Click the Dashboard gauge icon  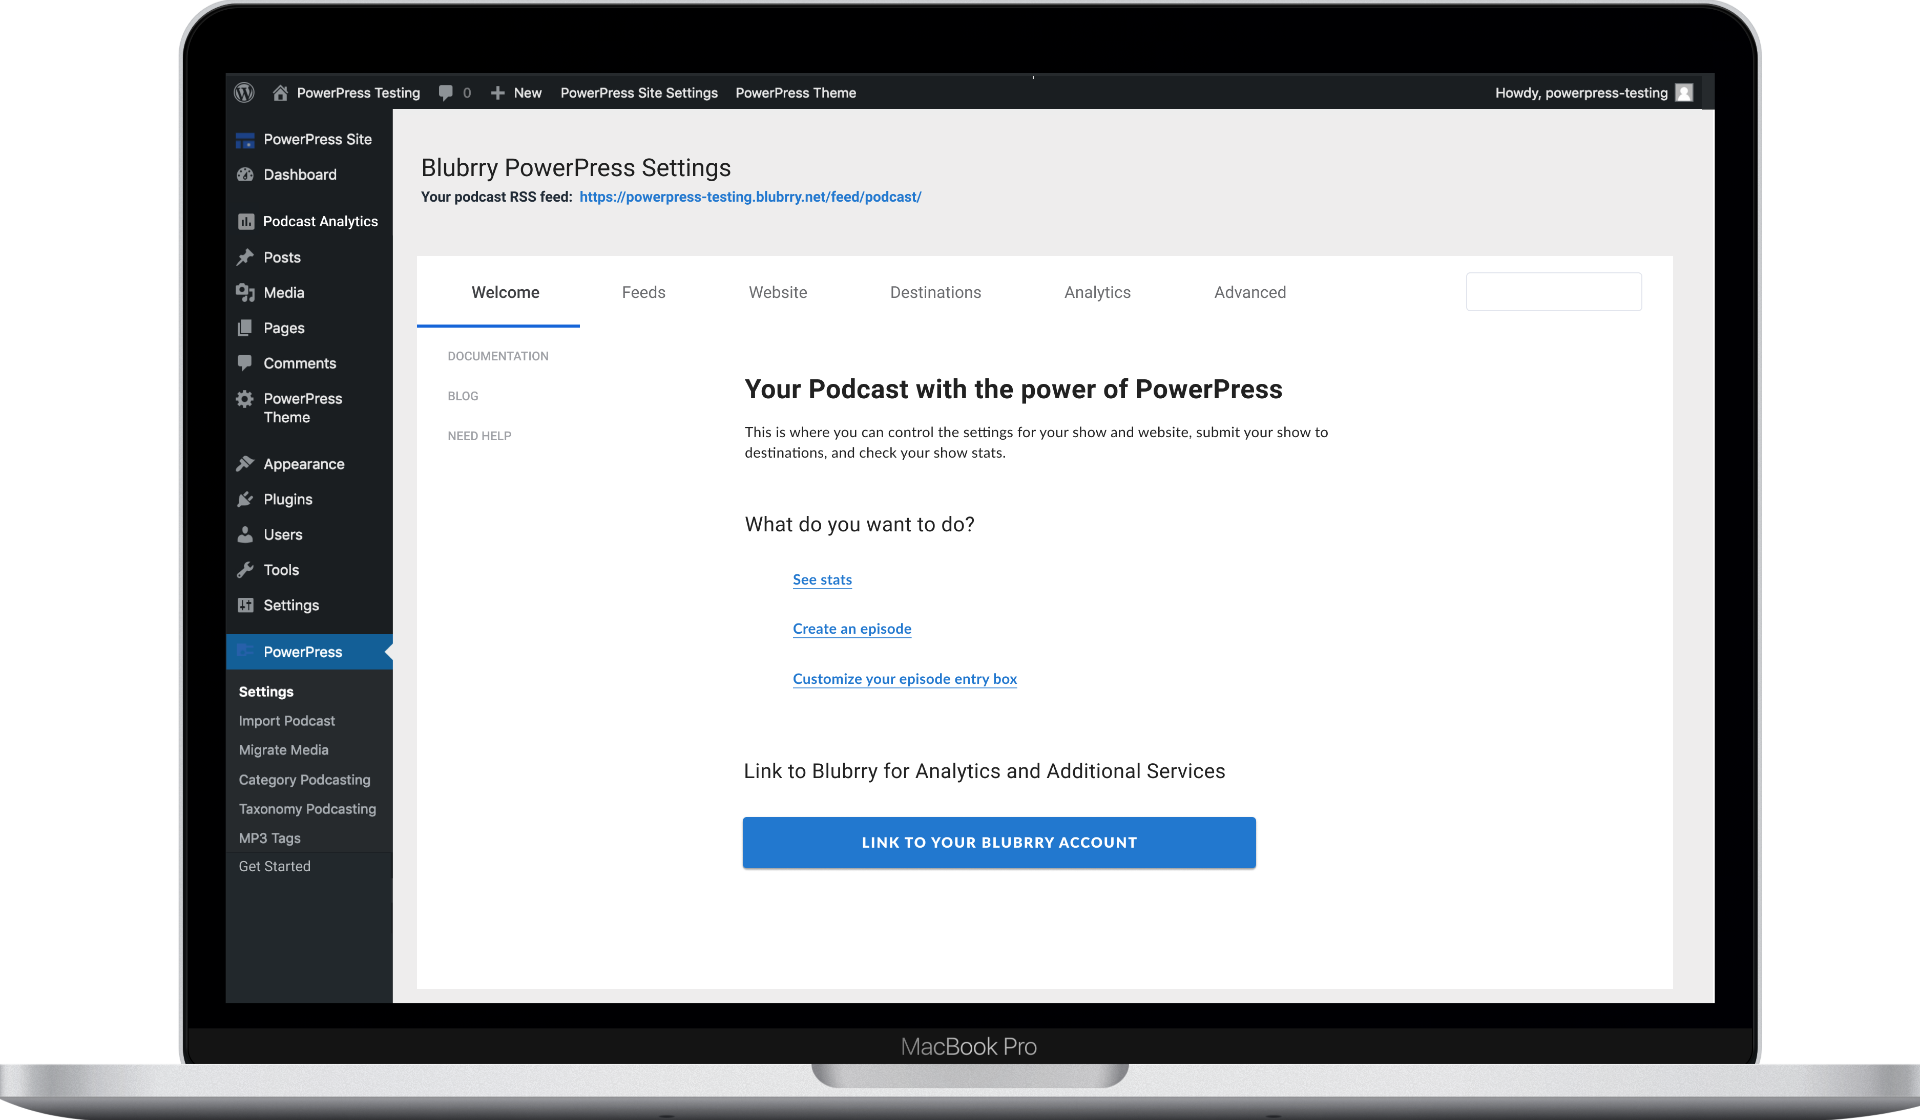(x=245, y=174)
